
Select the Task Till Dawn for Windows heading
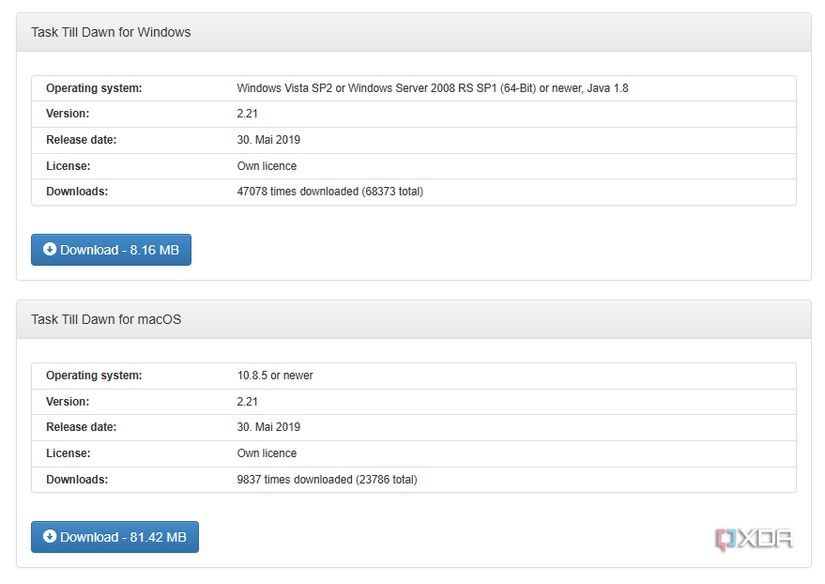coord(111,32)
